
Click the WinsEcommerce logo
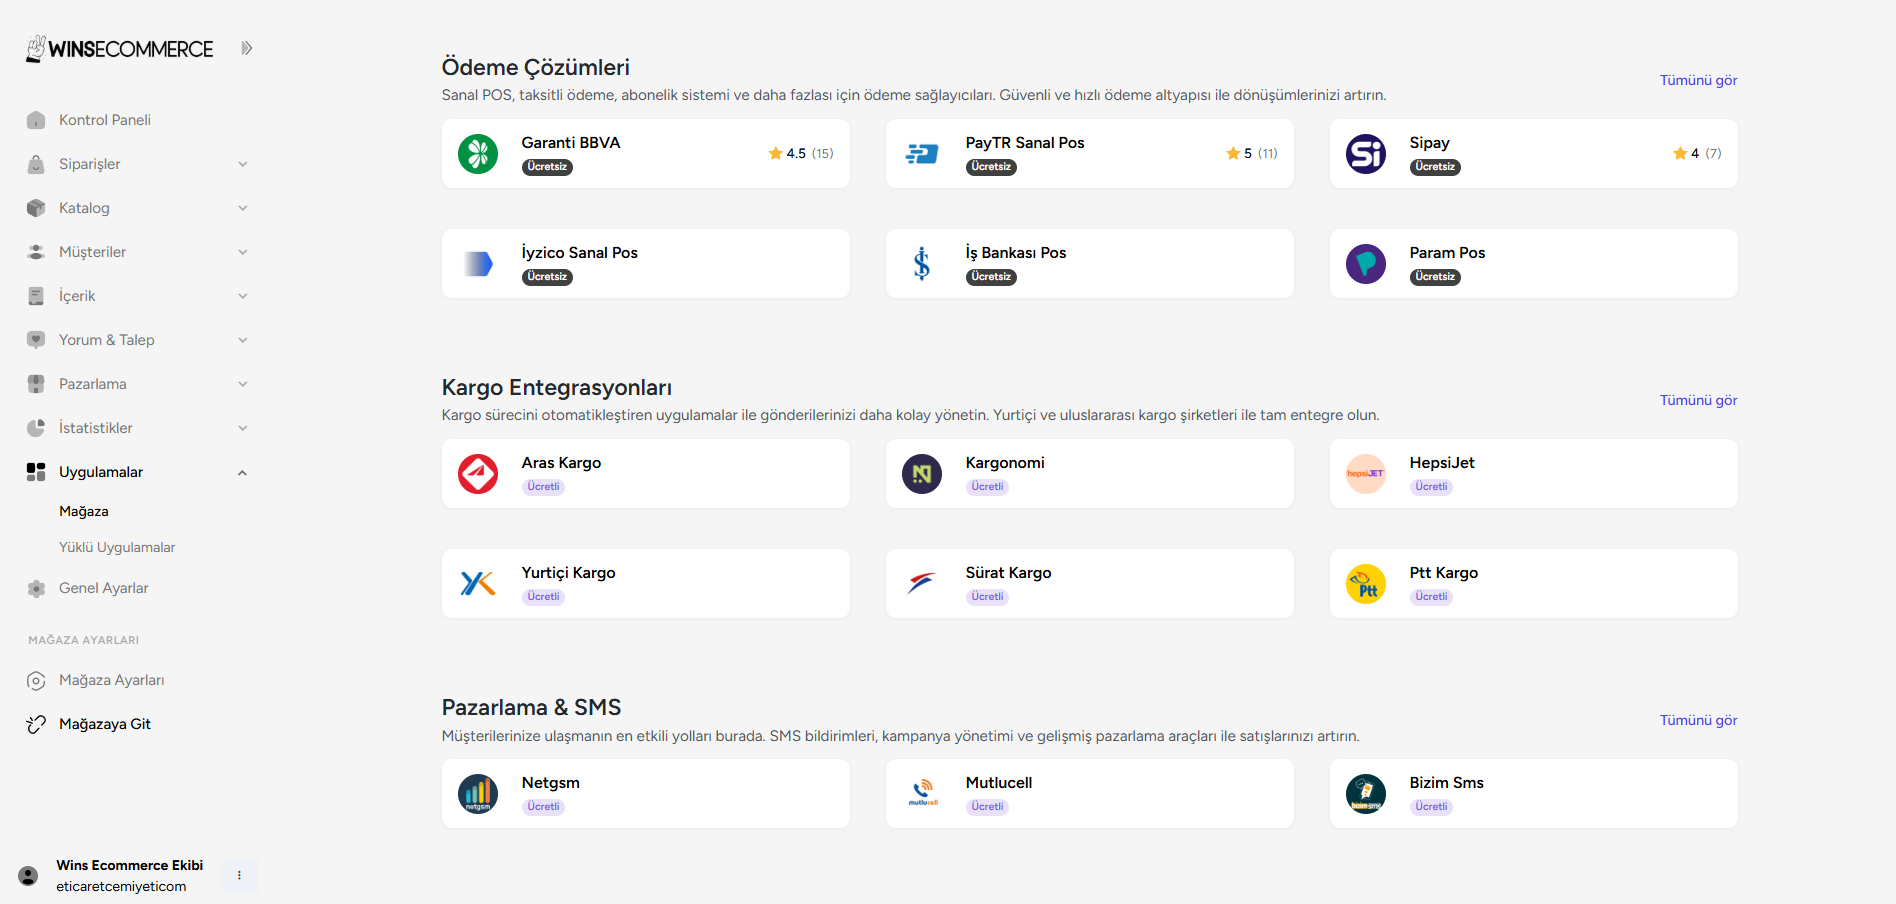[x=119, y=48]
